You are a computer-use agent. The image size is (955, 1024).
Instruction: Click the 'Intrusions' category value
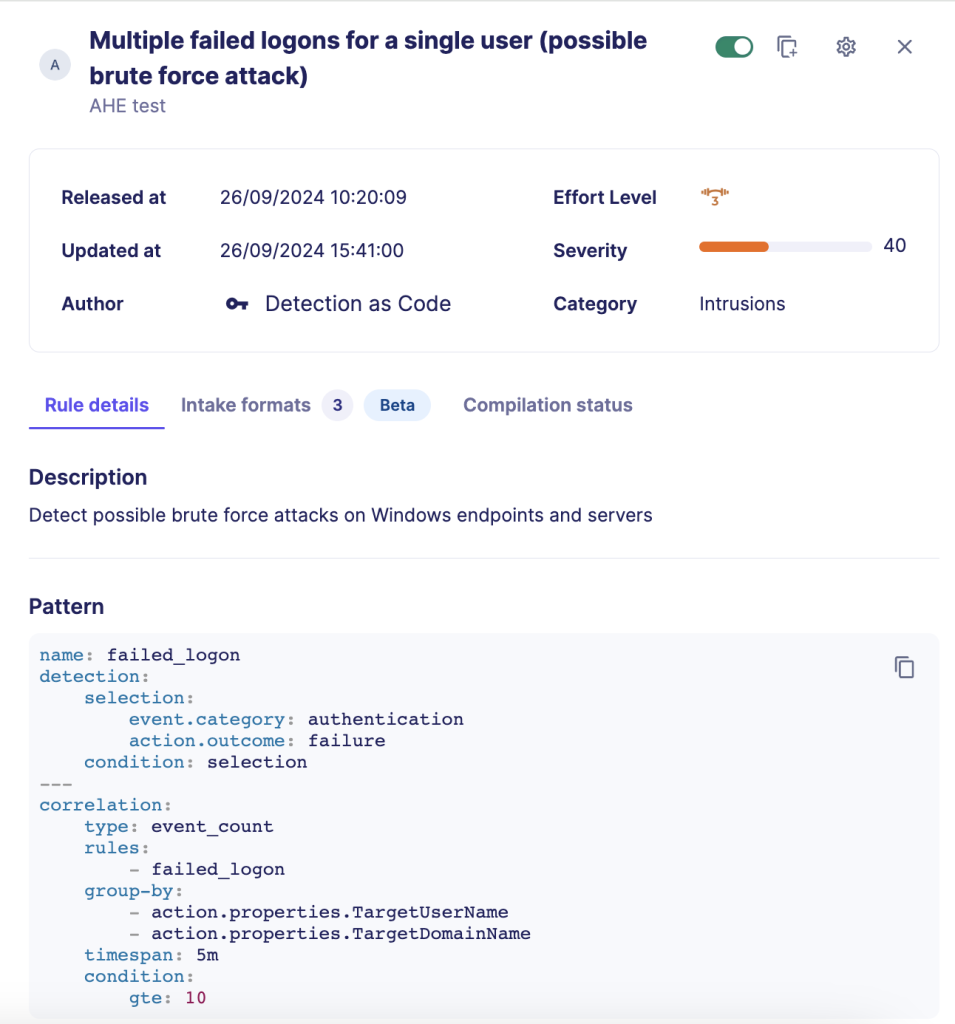click(742, 304)
